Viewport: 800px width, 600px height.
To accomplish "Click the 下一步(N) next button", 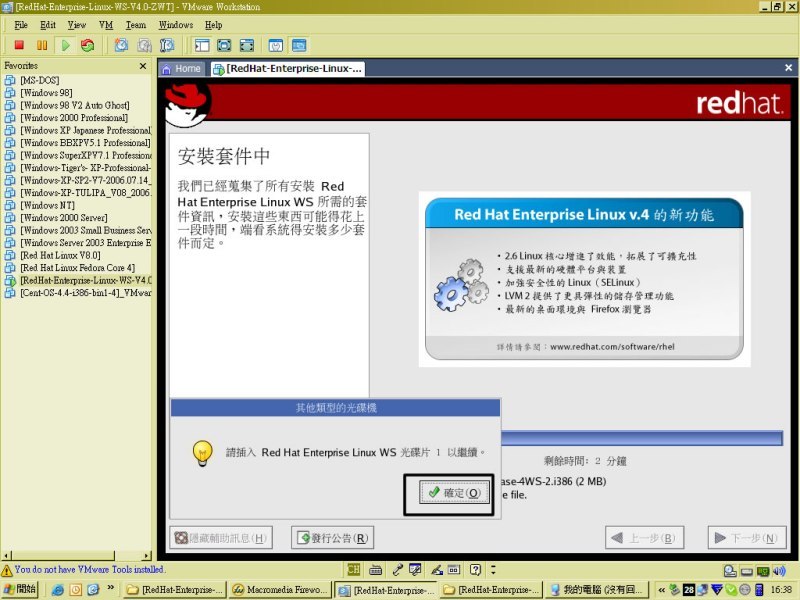I will [747, 538].
